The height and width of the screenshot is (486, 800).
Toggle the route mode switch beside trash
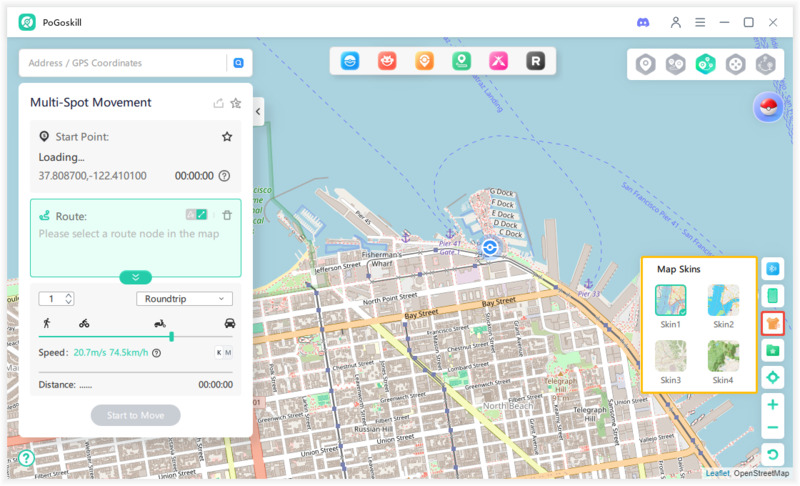click(196, 215)
